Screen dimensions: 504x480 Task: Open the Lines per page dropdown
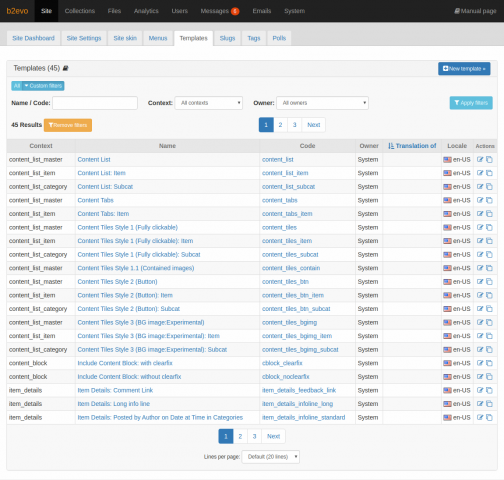(271, 457)
